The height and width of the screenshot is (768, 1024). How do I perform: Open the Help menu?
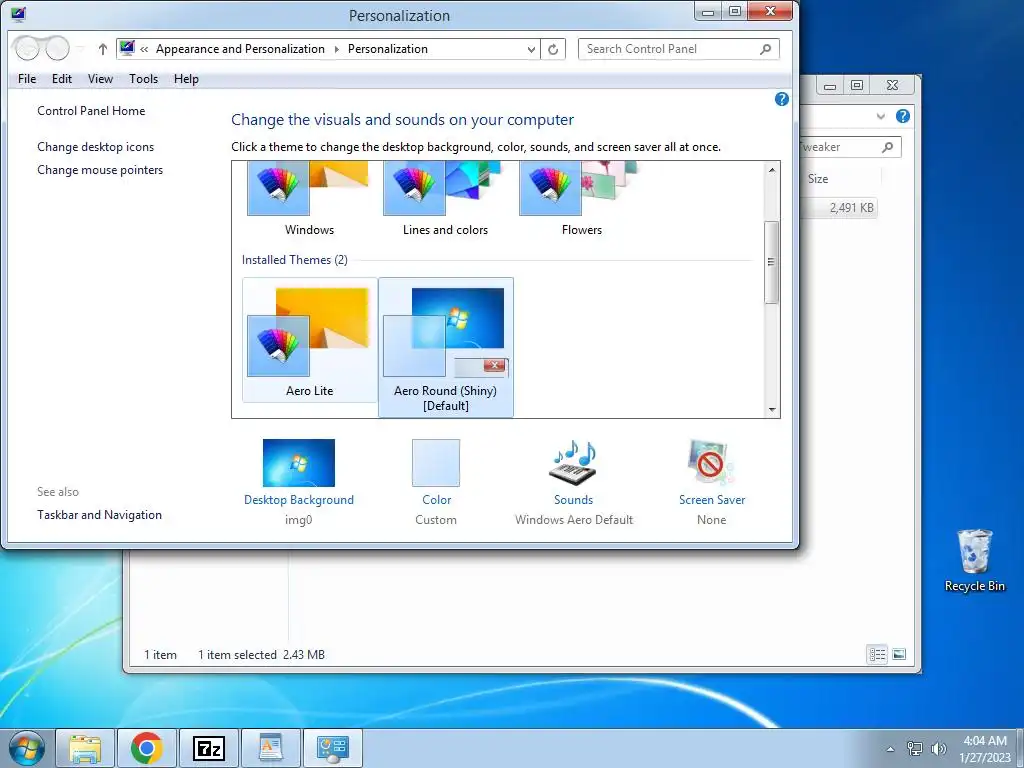point(186,79)
